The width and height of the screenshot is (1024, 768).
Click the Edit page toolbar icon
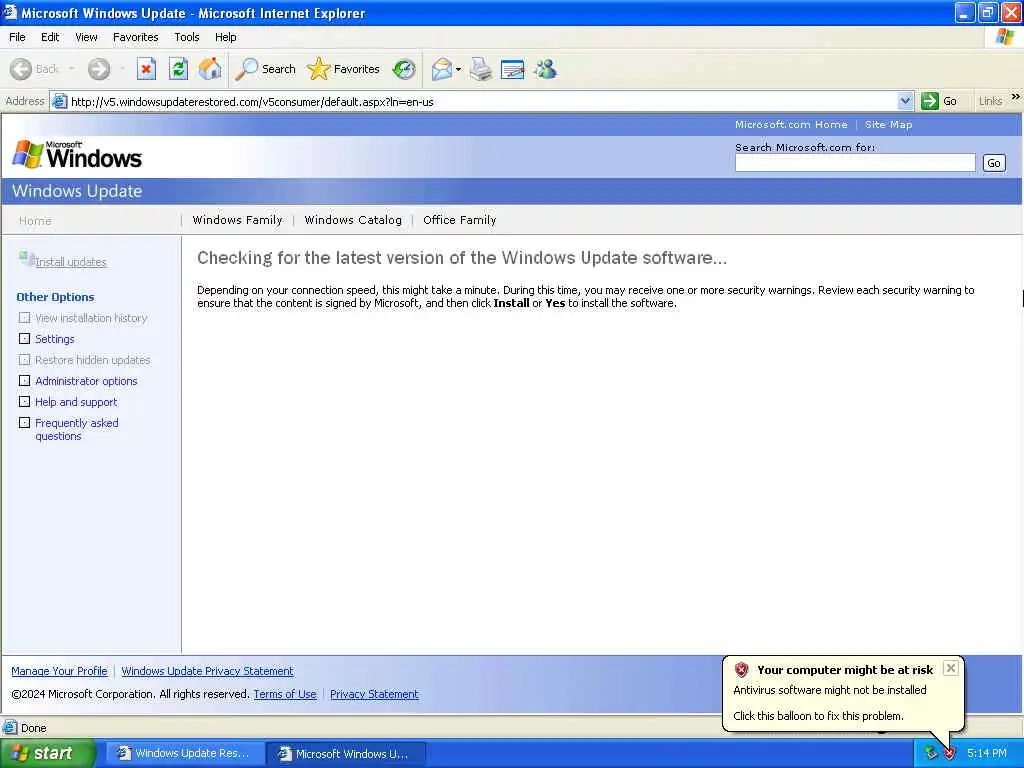513,69
